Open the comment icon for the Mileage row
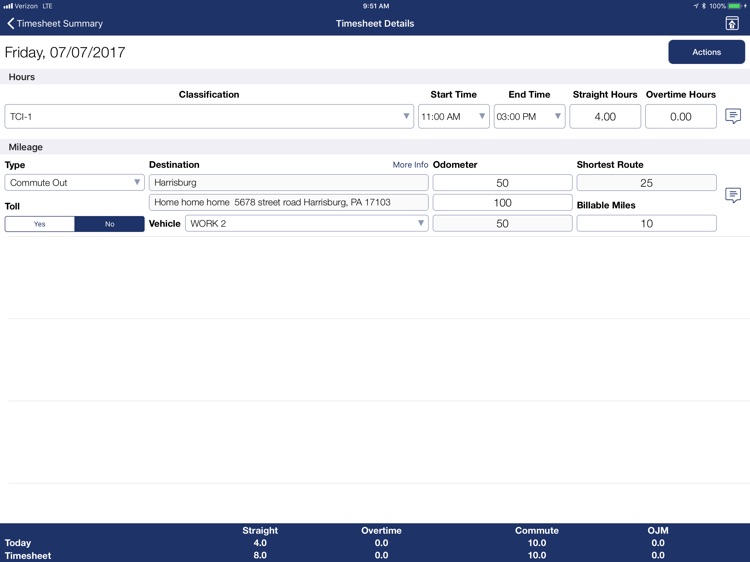This screenshot has height=562, width=750. click(x=733, y=195)
